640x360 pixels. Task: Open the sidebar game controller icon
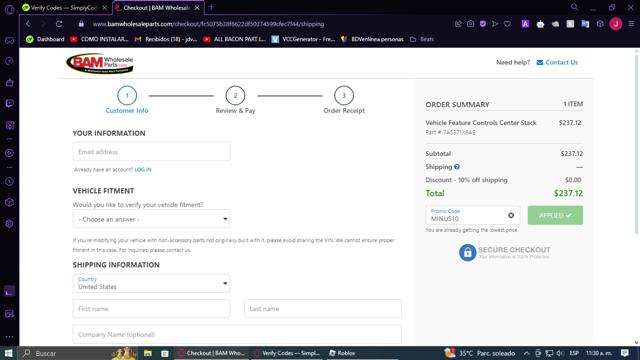(9, 40)
